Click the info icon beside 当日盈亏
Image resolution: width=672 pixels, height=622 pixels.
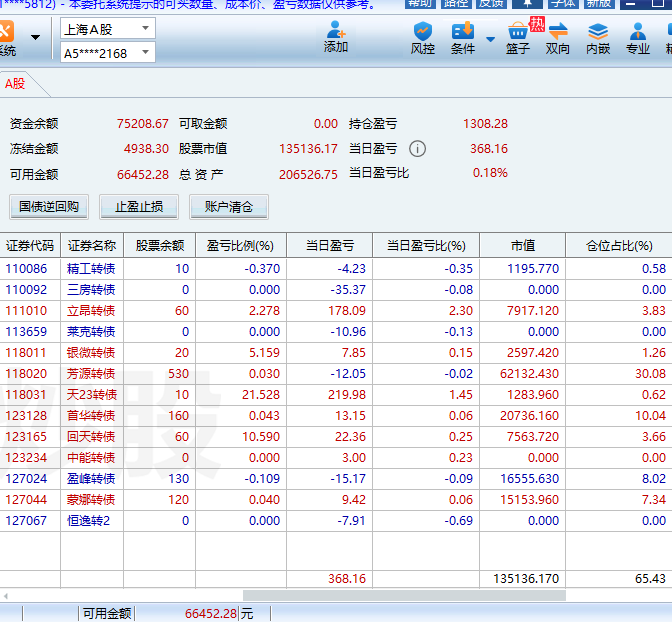(417, 149)
